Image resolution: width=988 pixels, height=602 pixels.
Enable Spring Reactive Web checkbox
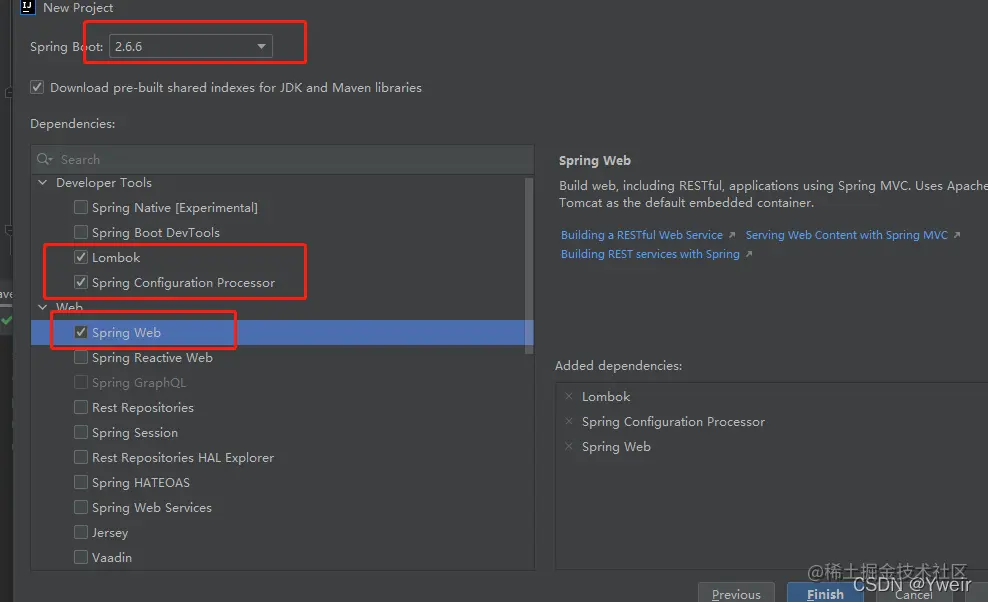[x=81, y=357]
